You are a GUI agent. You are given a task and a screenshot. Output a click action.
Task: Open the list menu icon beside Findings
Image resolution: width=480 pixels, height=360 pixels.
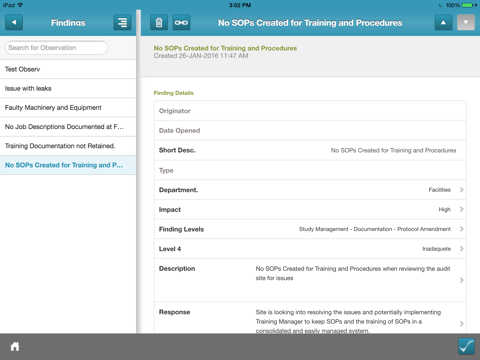pos(122,23)
